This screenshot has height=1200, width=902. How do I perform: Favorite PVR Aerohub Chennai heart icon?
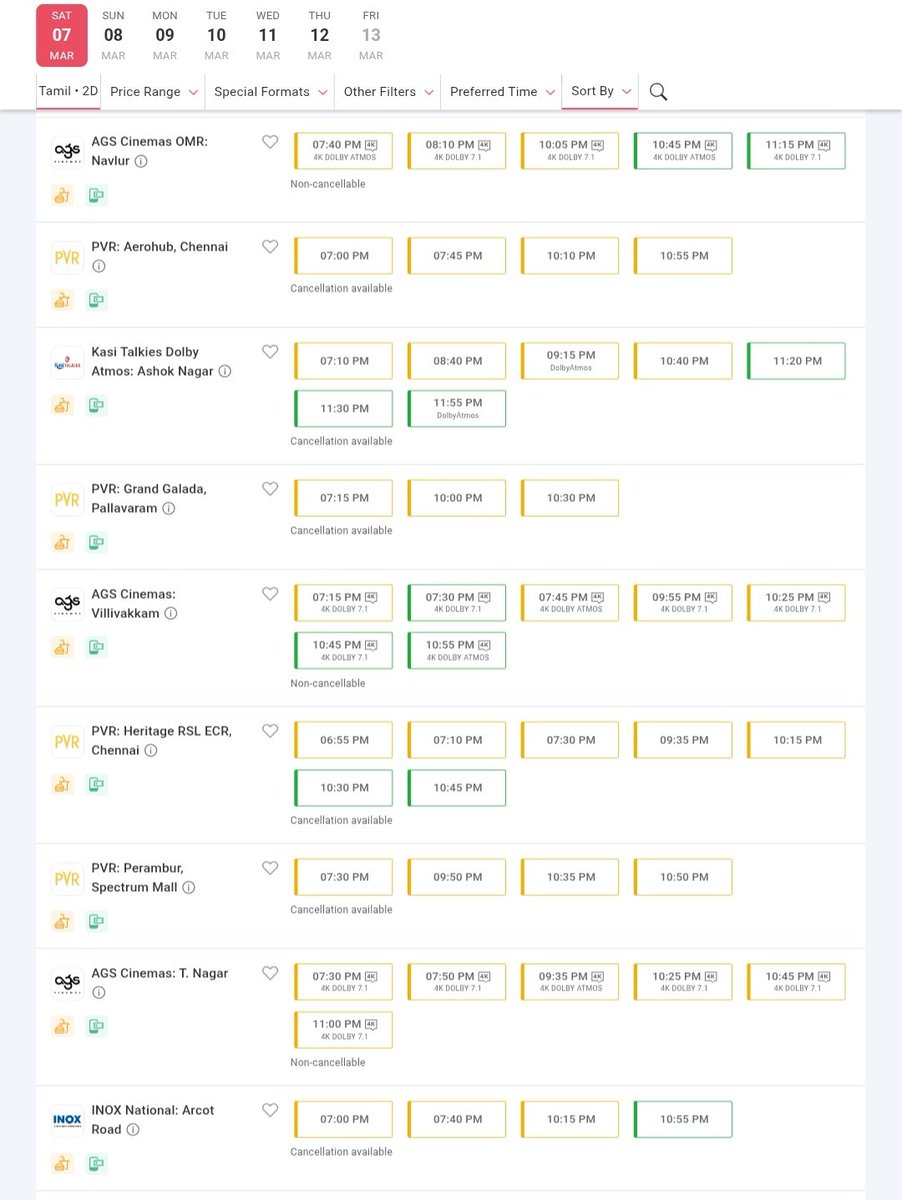coord(270,247)
